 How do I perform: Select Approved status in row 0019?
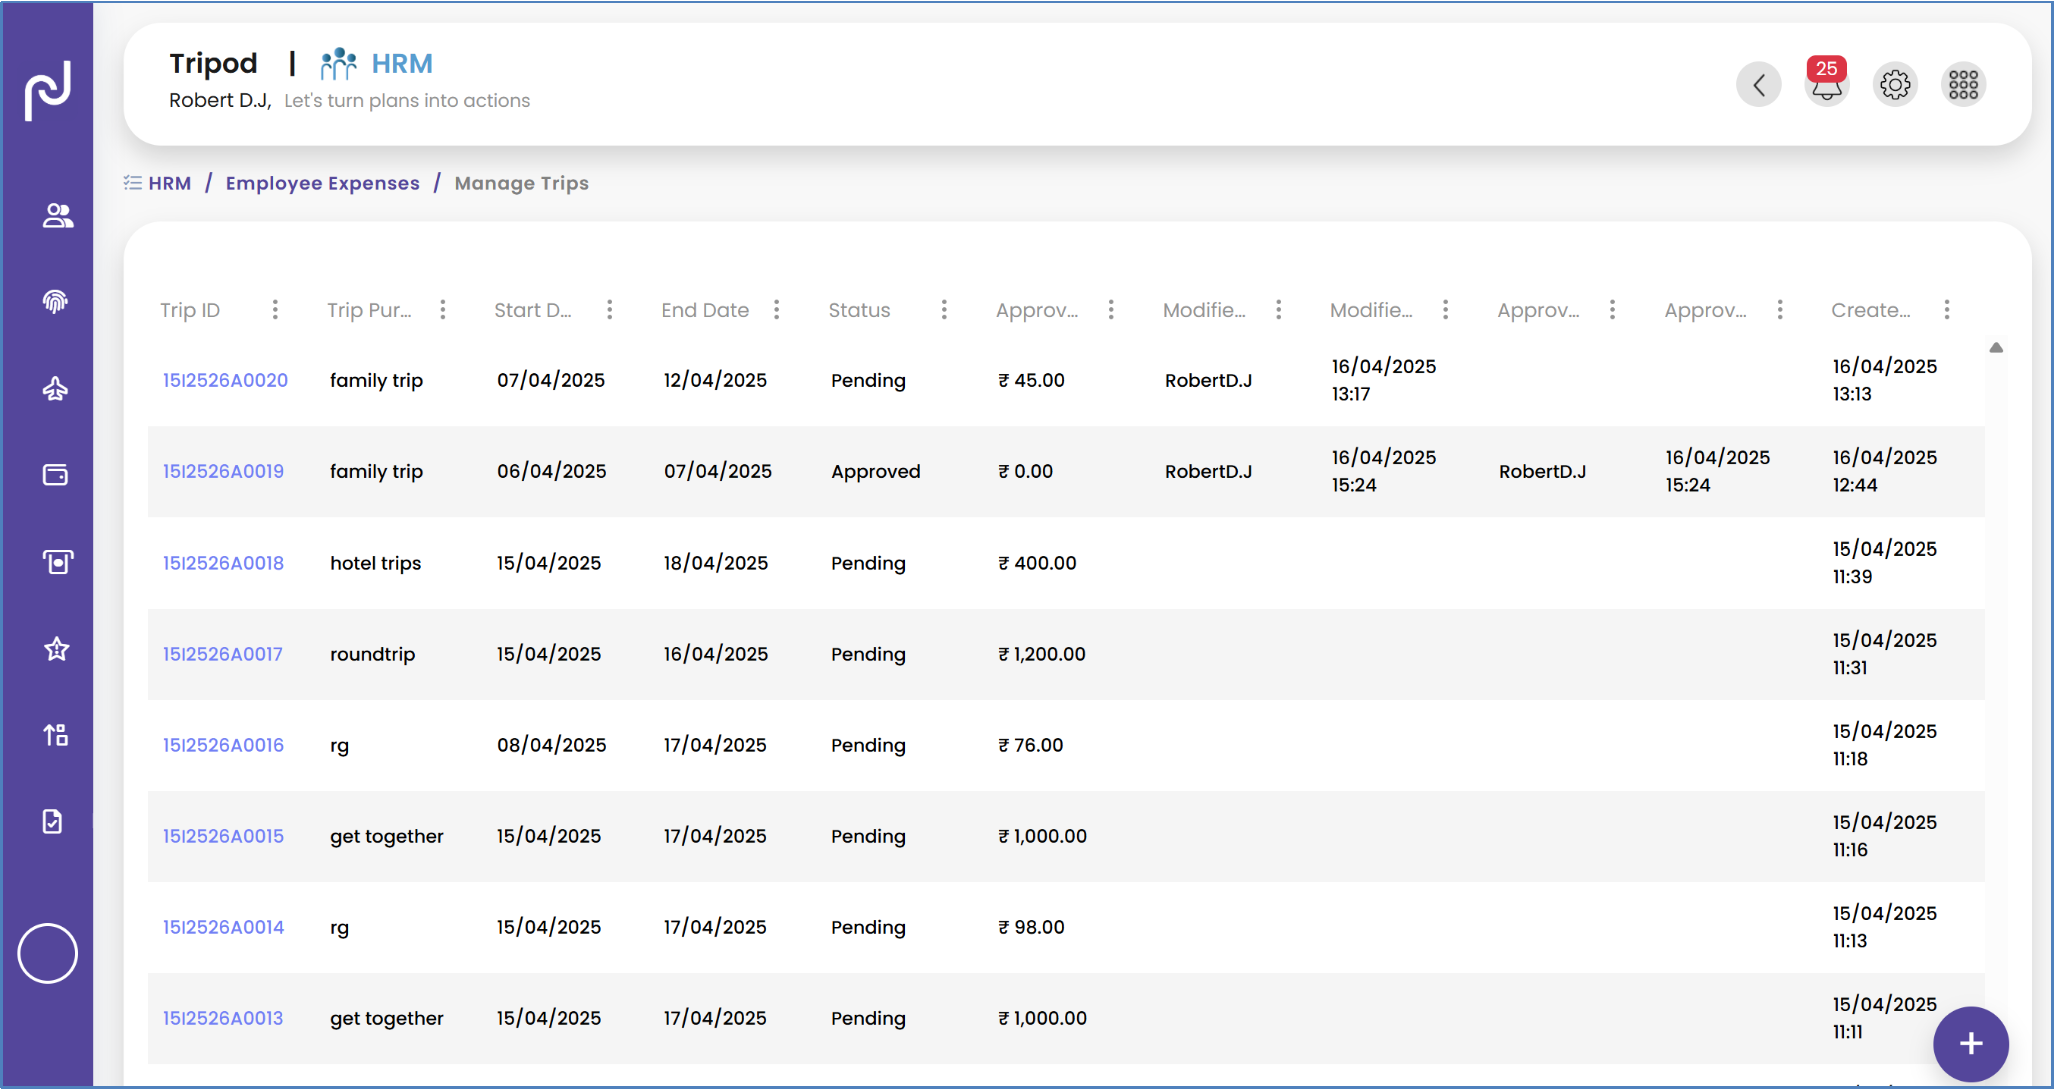coord(876,471)
